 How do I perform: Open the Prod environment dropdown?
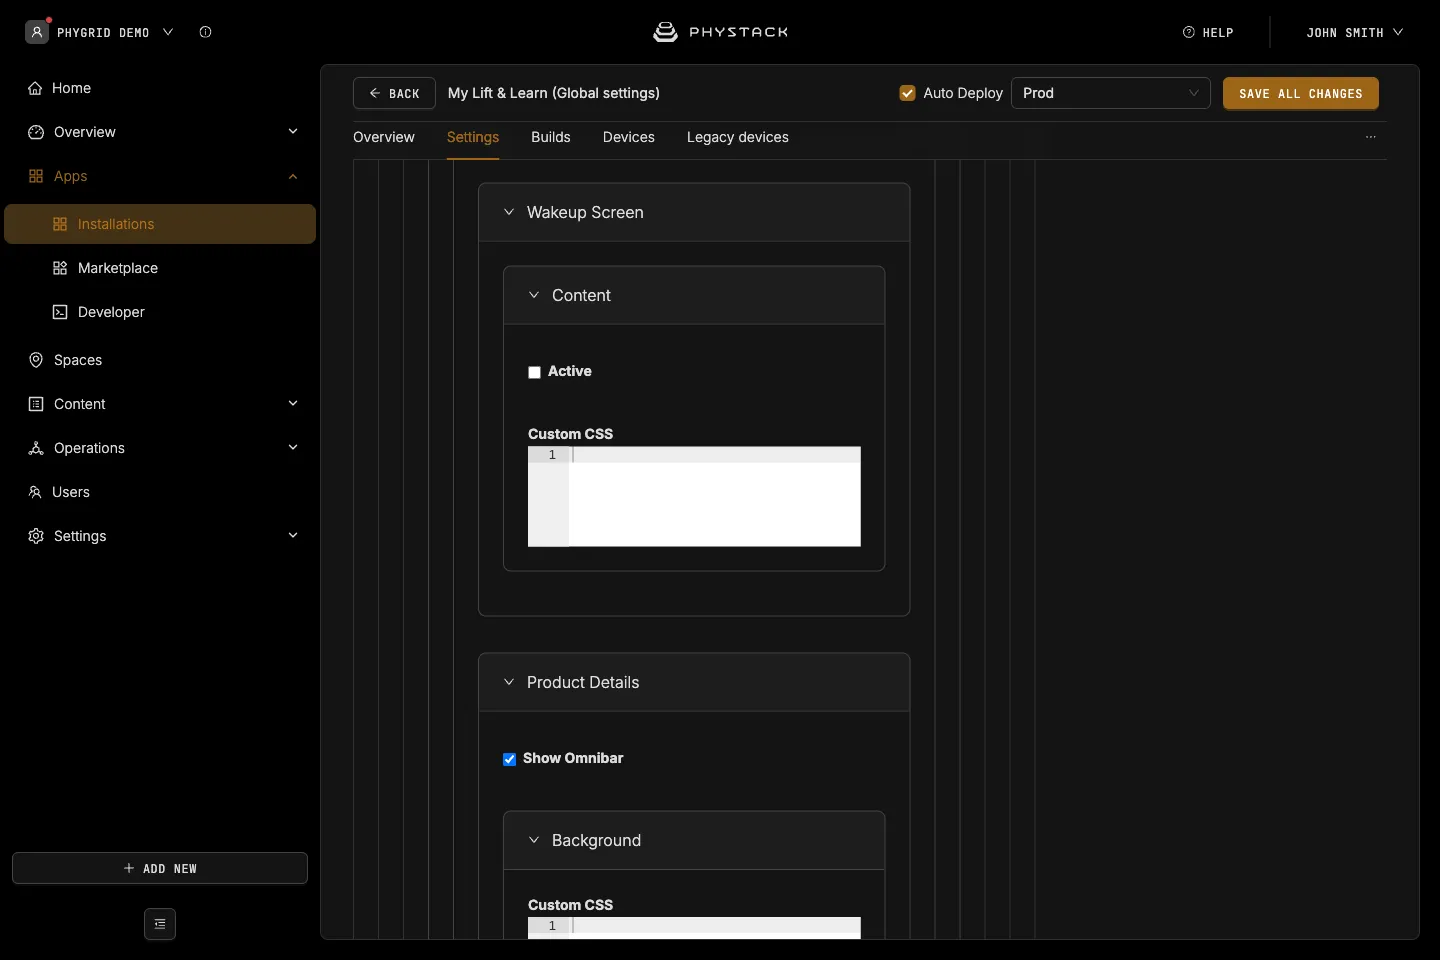coord(1111,93)
